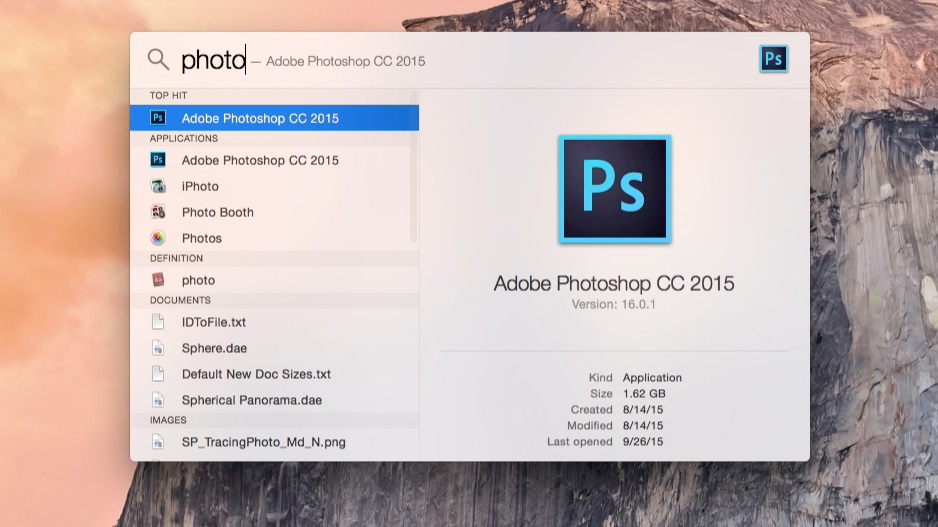Select the photo definition result
This screenshot has width=938, height=527.
tap(274, 280)
